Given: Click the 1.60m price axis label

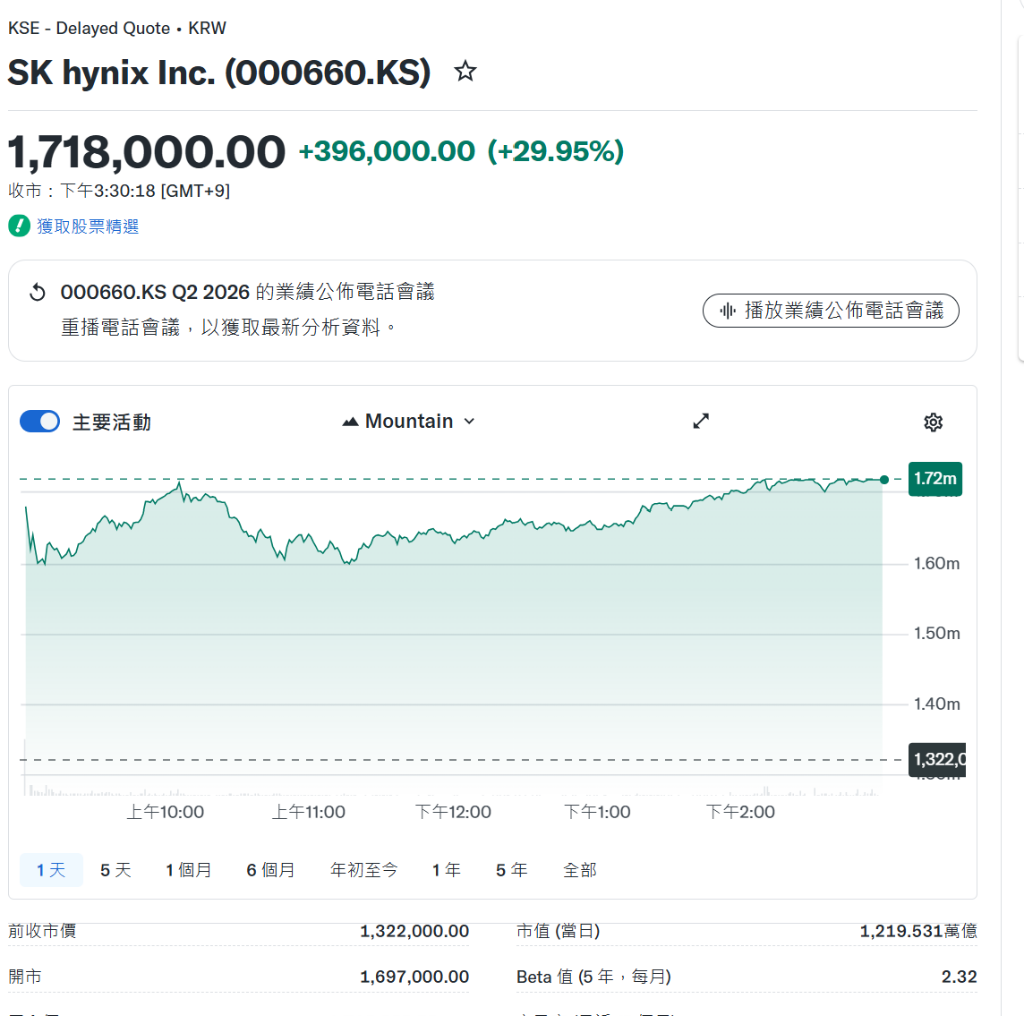Looking at the screenshot, I should (936, 564).
